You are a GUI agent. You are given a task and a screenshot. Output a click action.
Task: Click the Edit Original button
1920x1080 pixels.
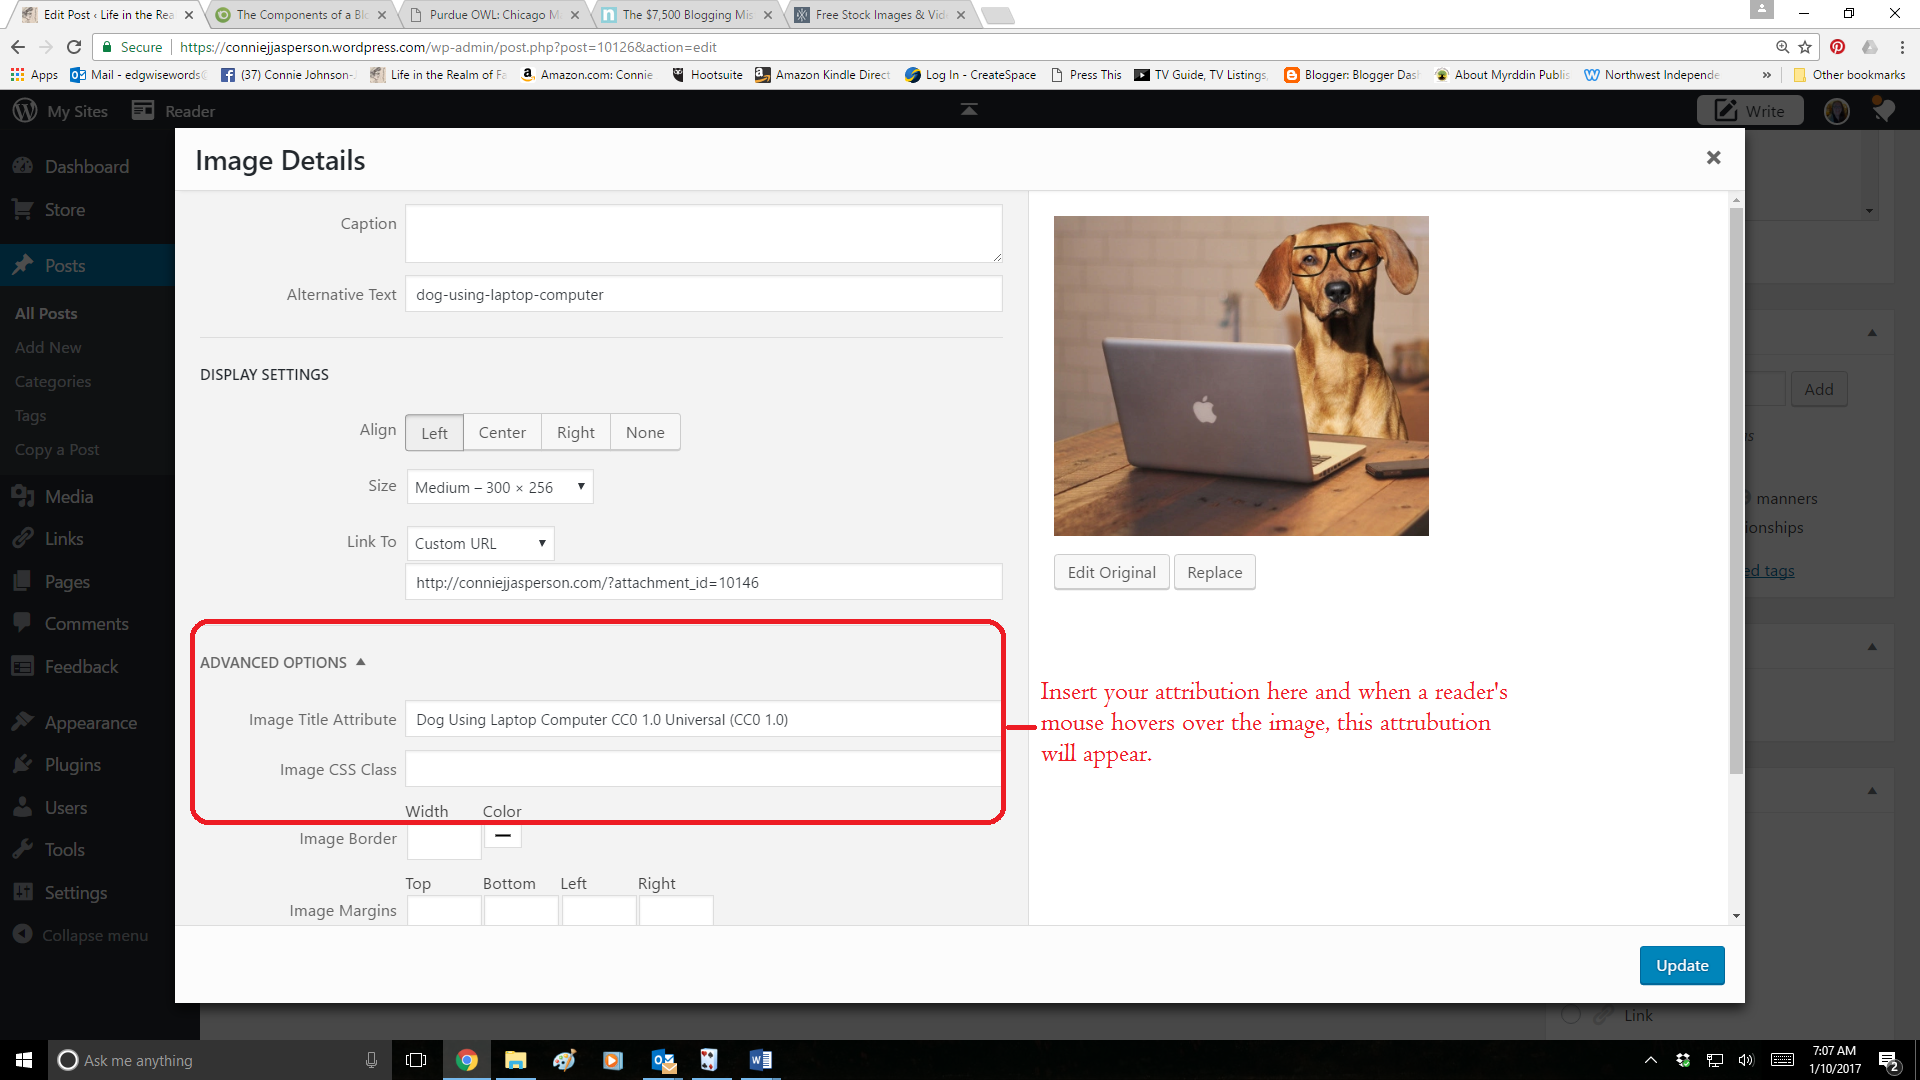tap(1111, 572)
